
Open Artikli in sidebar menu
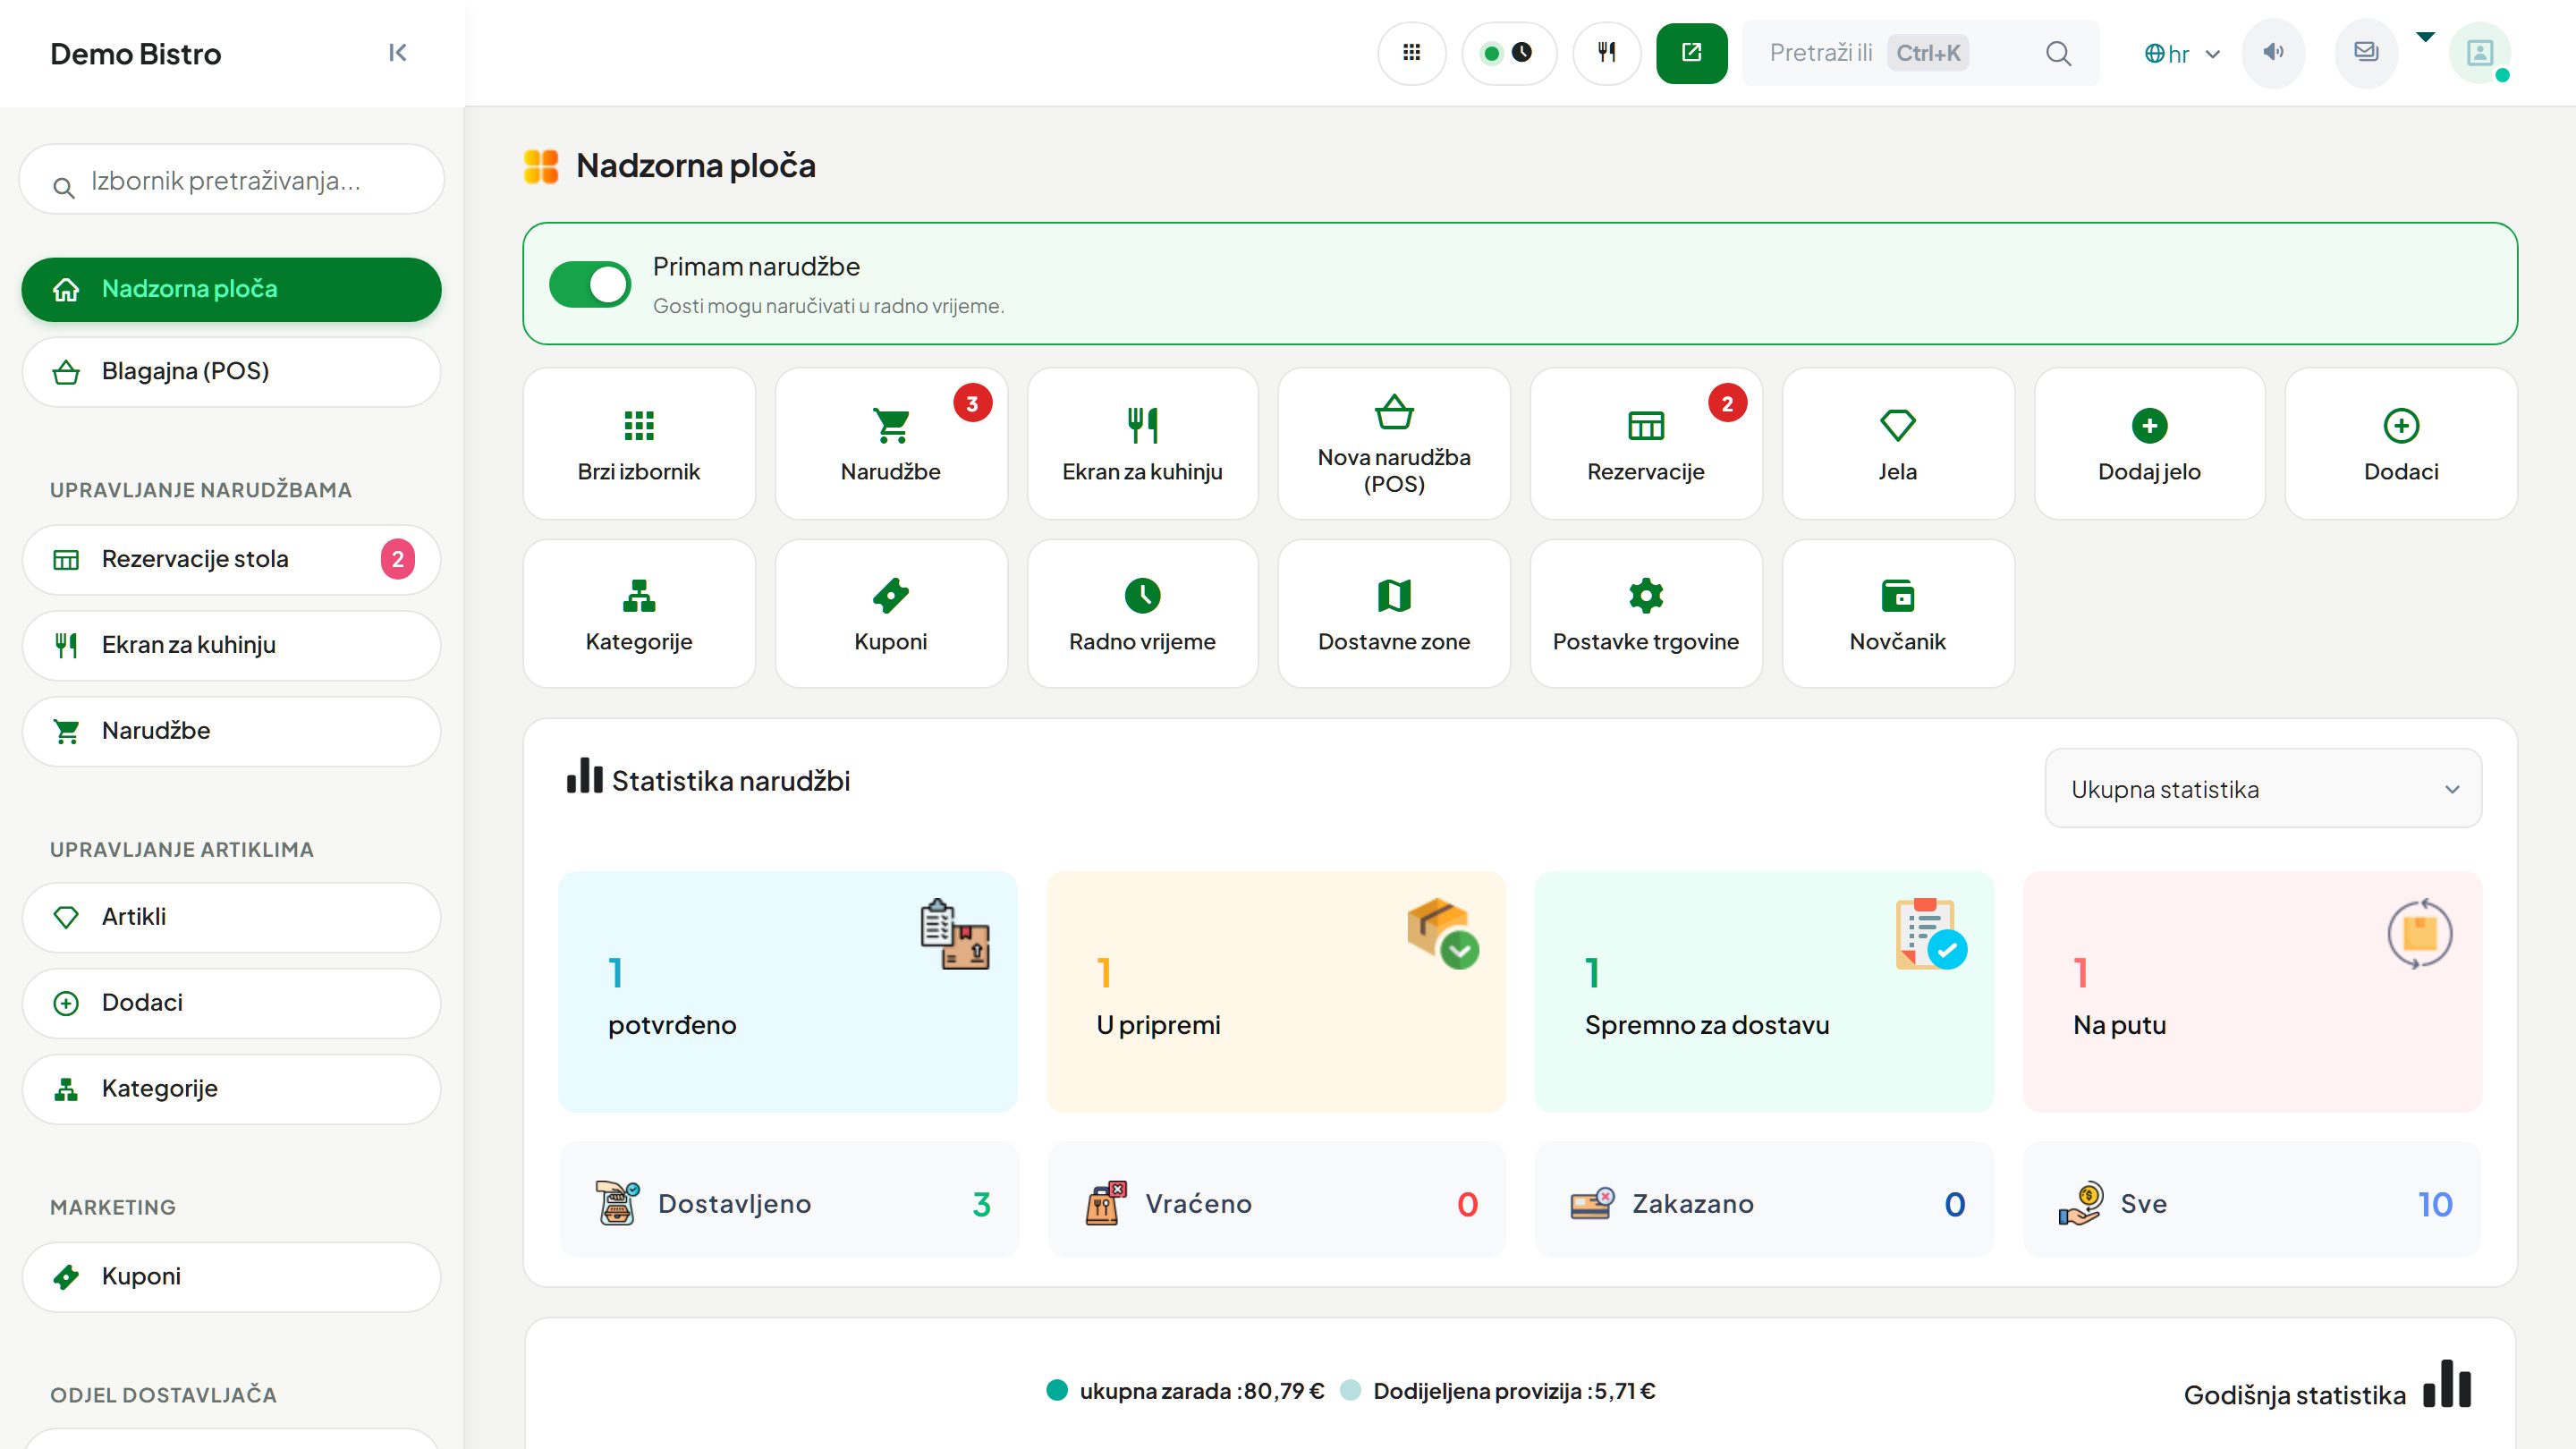click(231, 917)
